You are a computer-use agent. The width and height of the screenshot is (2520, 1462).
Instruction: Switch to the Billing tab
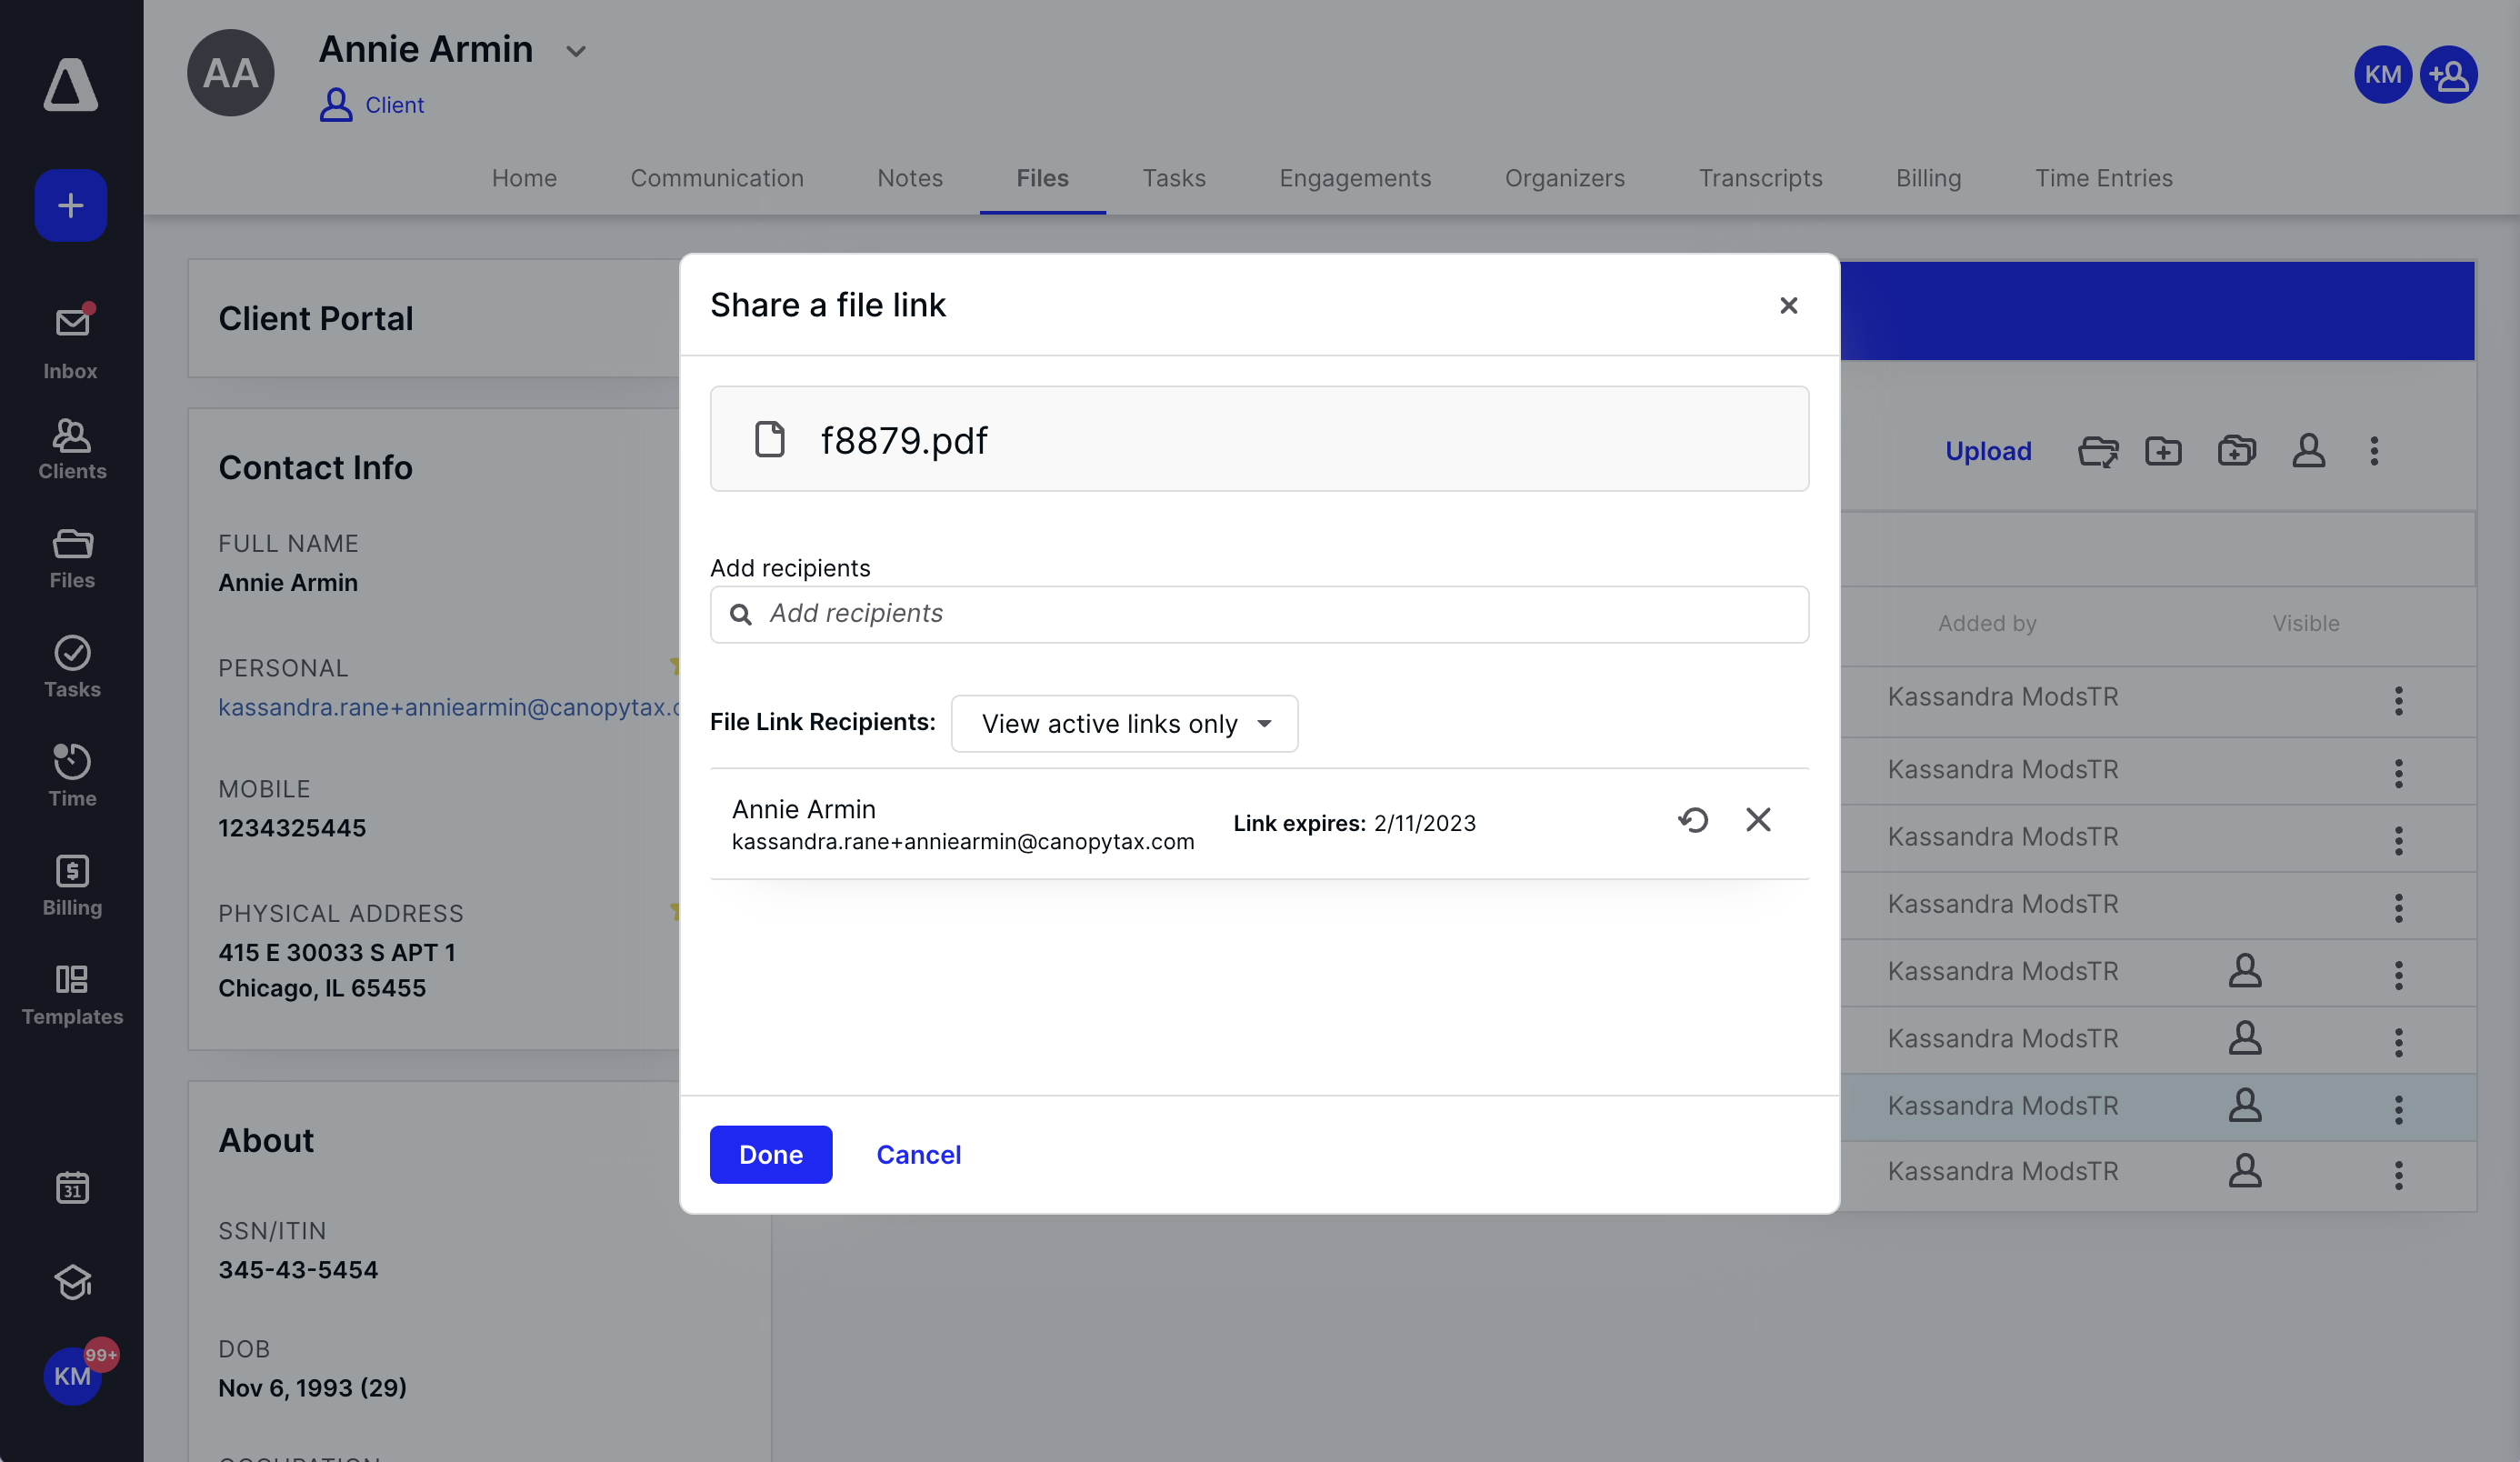click(1928, 175)
